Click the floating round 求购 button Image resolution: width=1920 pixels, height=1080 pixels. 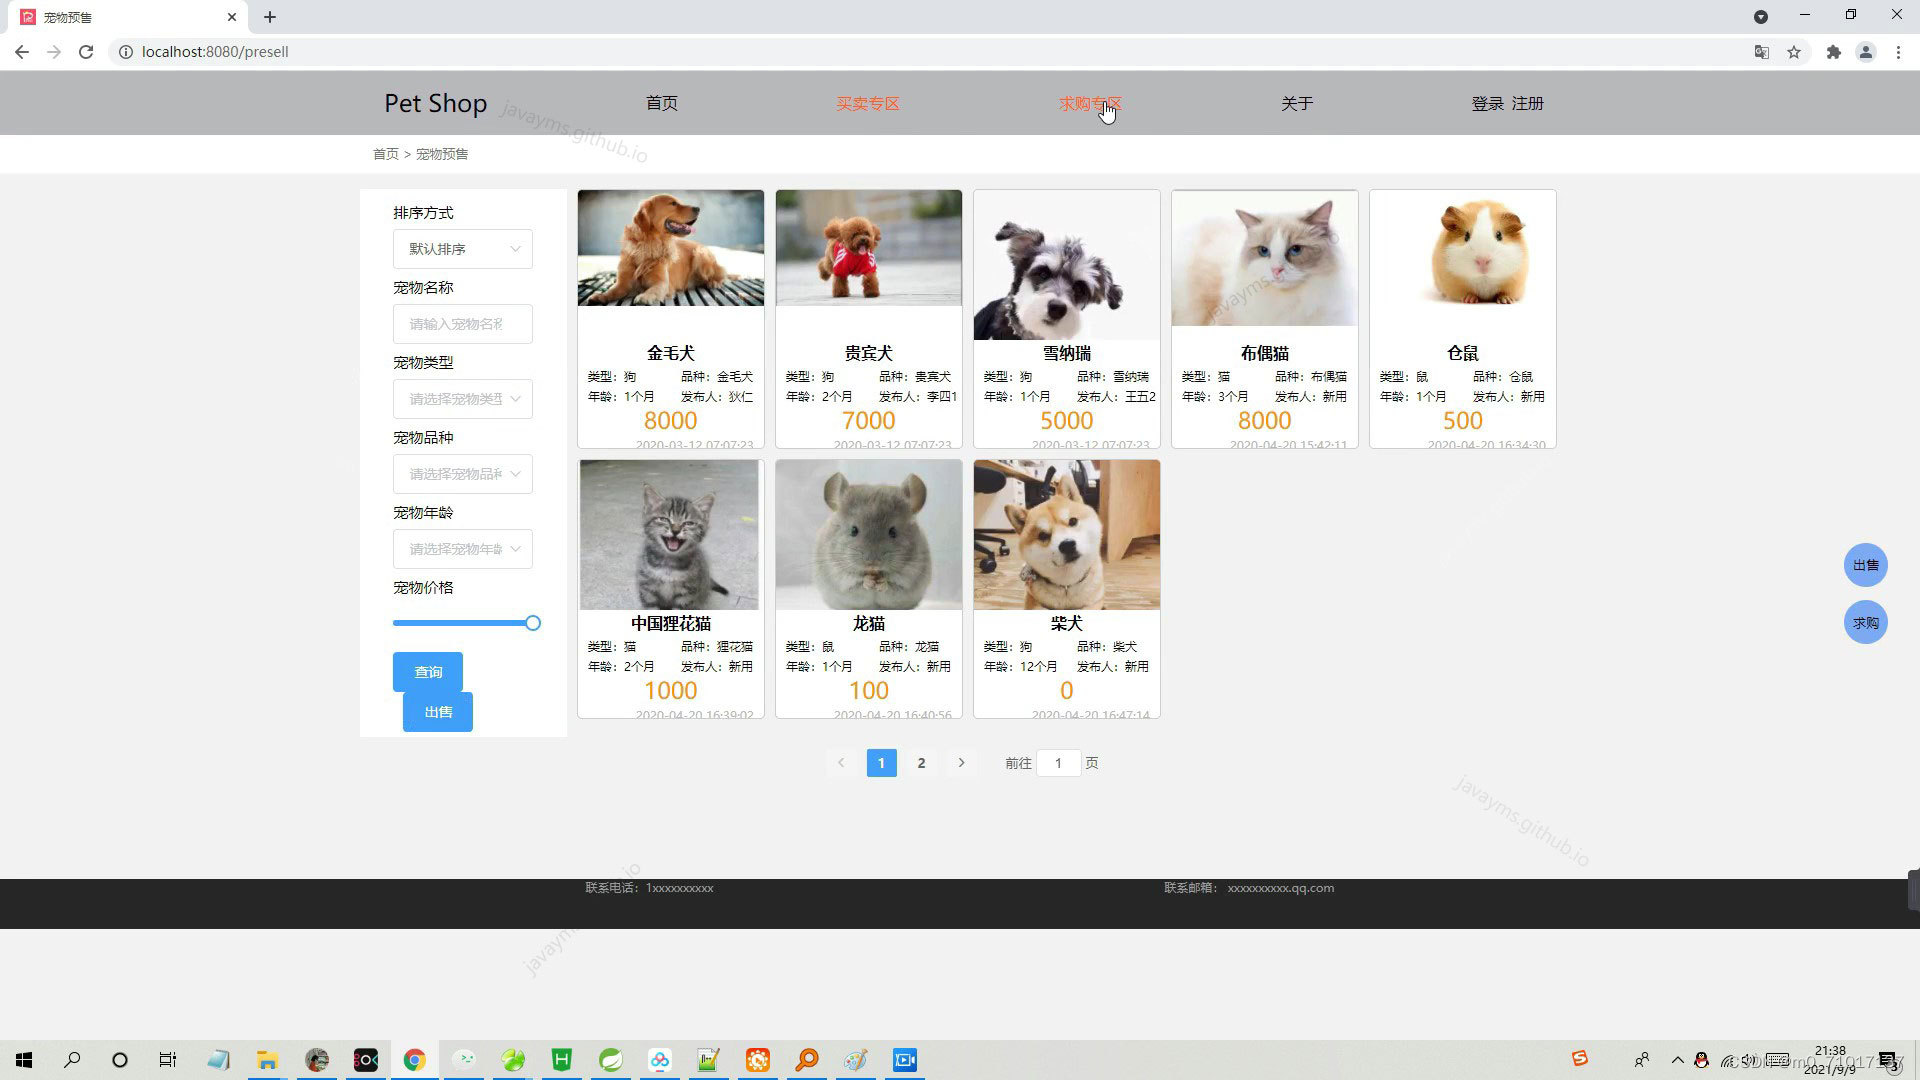pos(1865,622)
